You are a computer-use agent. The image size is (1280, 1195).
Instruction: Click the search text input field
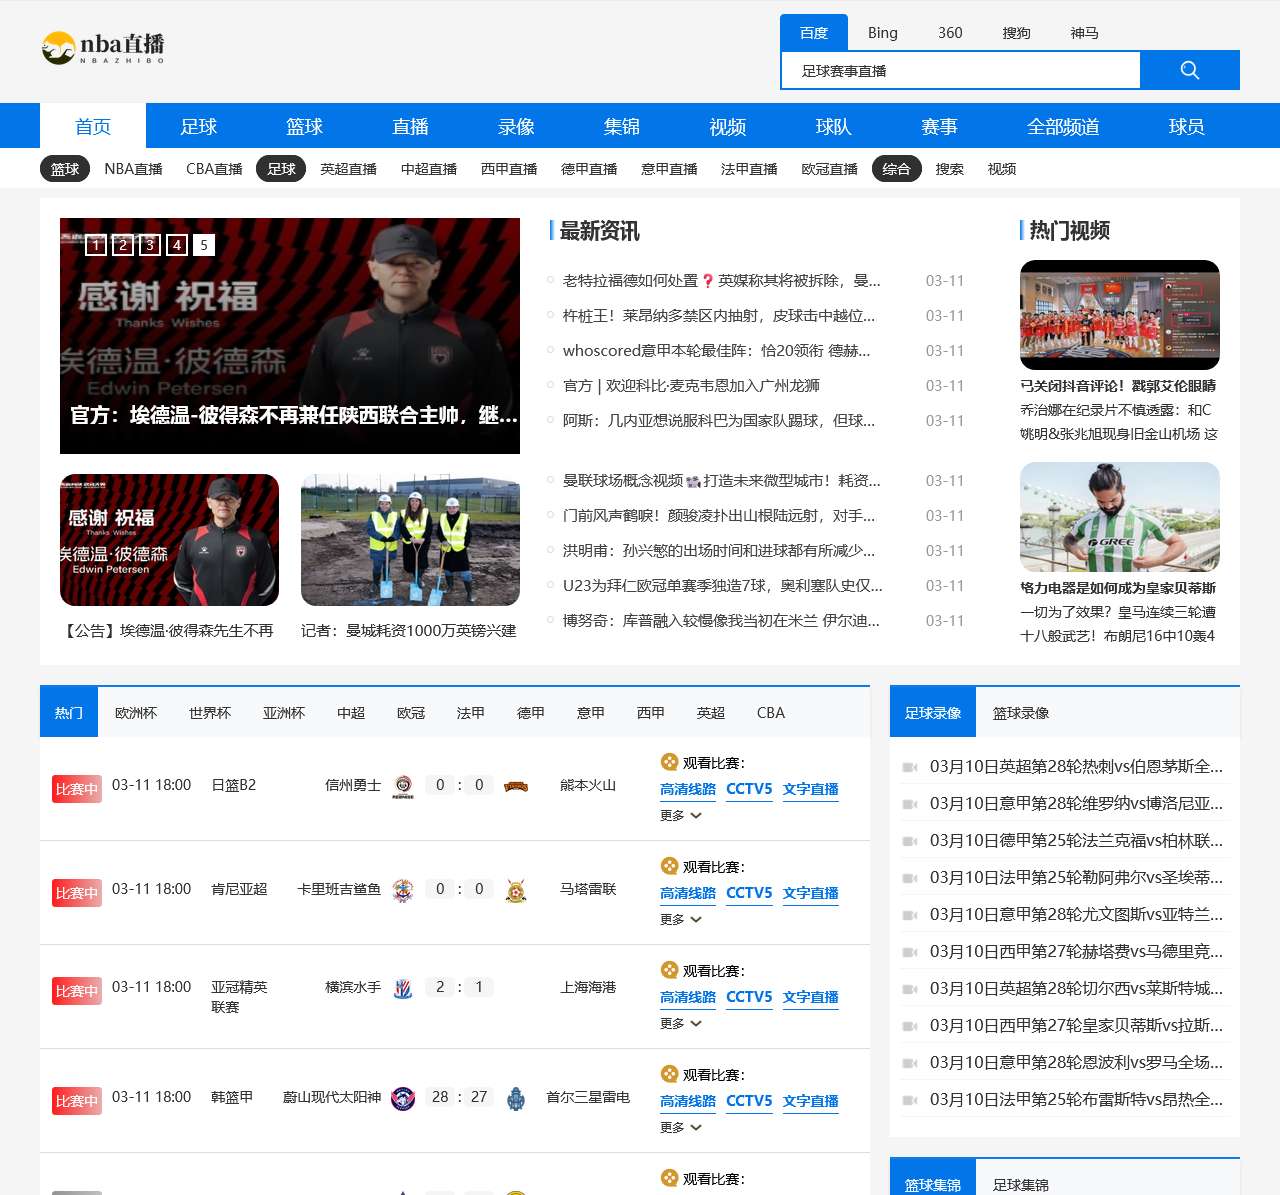coord(960,71)
